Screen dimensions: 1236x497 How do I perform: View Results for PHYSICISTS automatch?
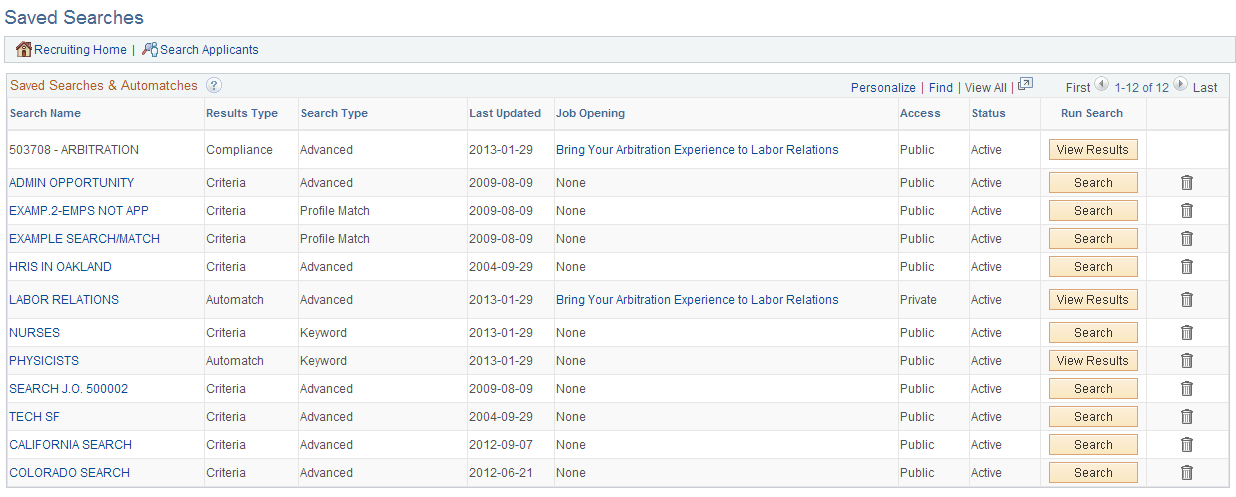1092,361
